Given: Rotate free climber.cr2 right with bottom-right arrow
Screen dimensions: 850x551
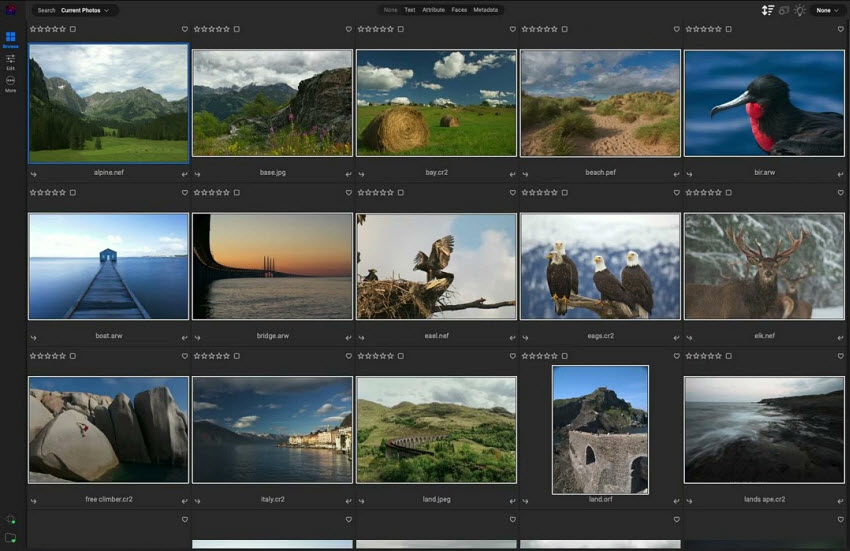Looking at the screenshot, I should [184, 501].
